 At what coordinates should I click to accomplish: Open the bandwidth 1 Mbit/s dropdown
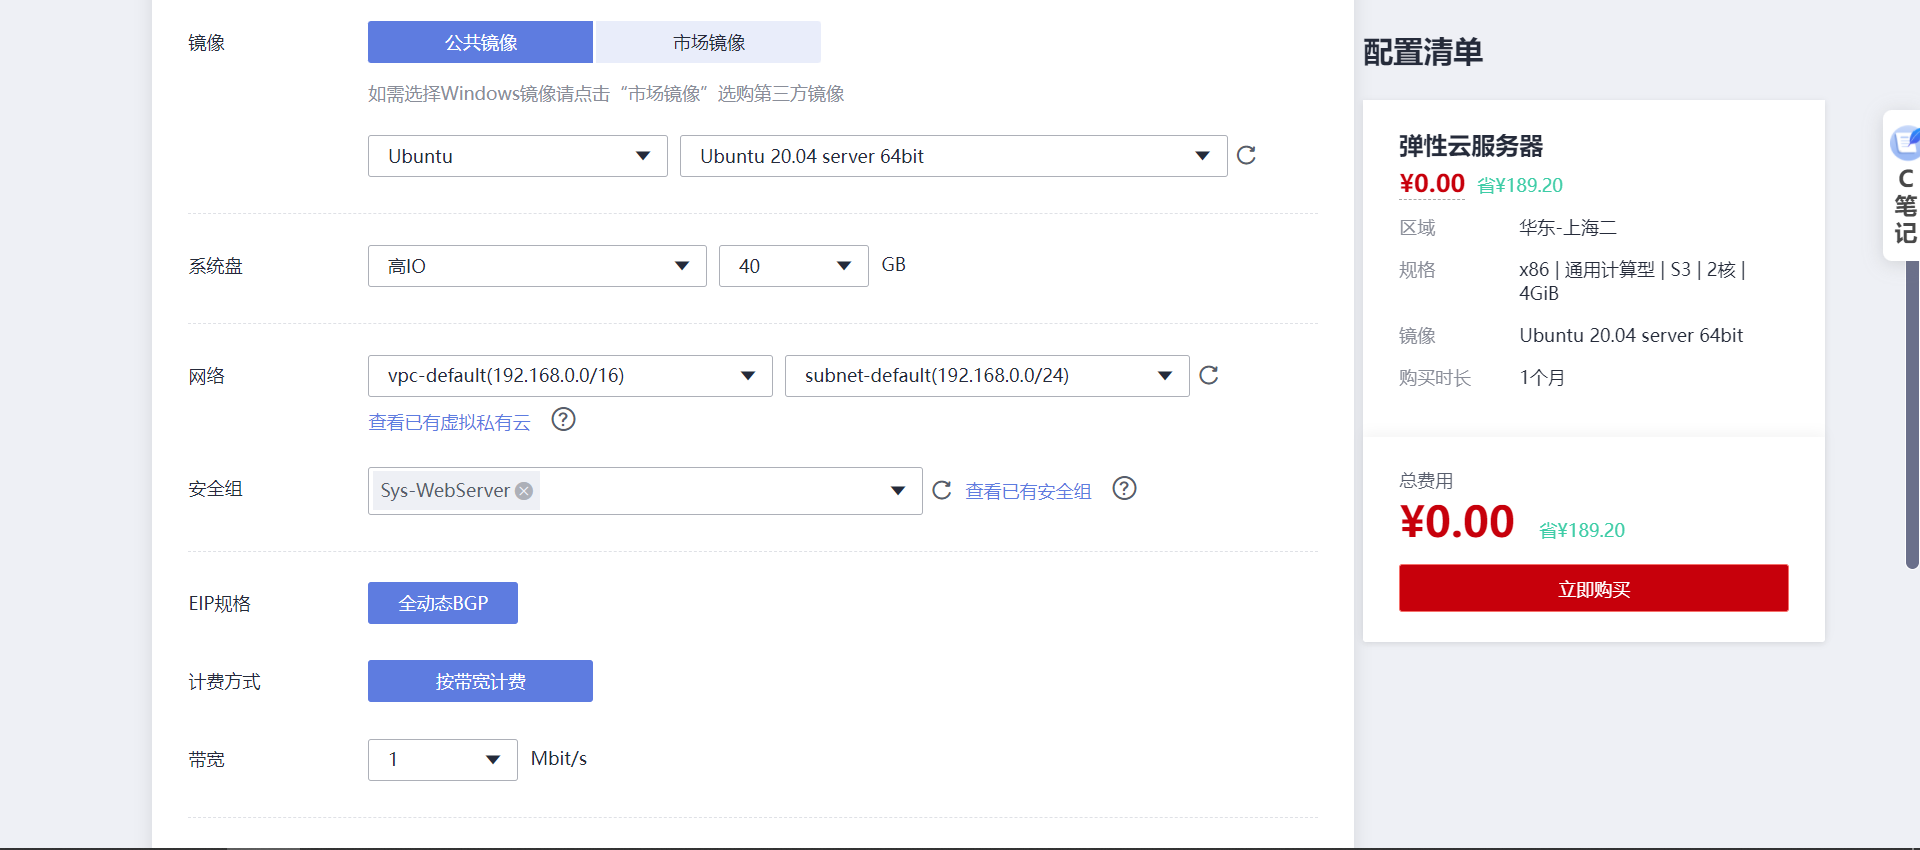[x=442, y=760]
